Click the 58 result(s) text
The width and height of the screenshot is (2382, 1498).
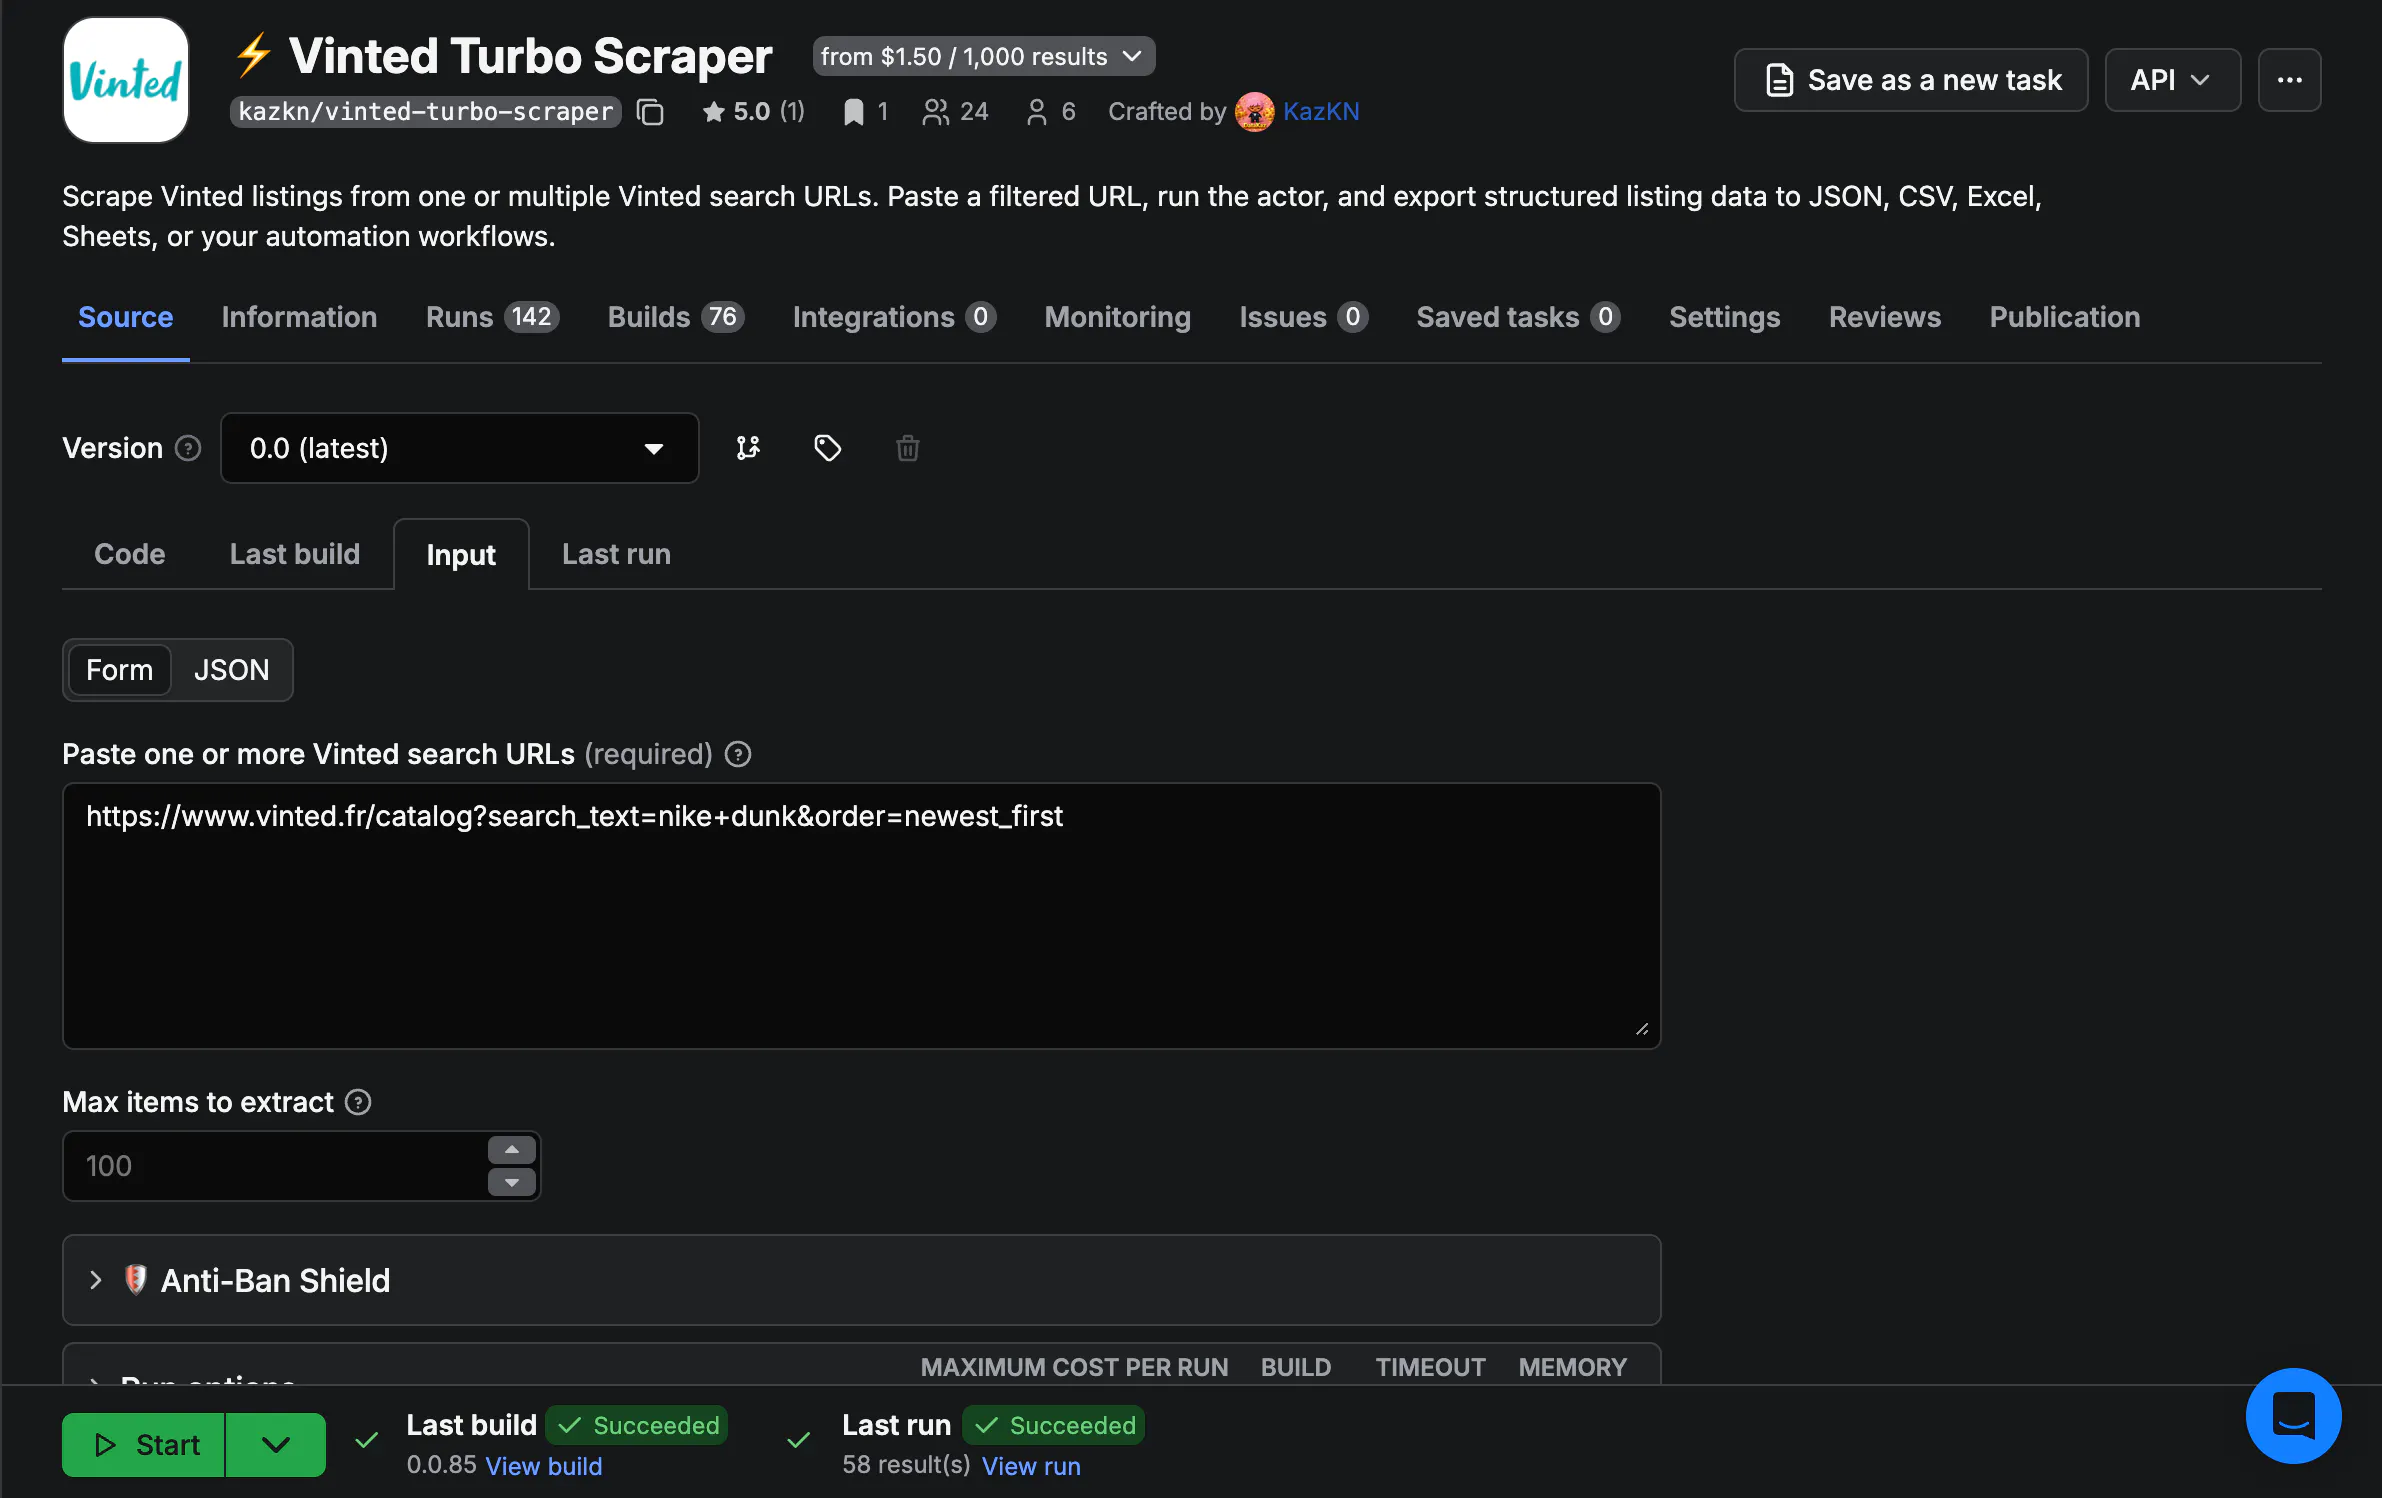click(x=906, y=1465)
